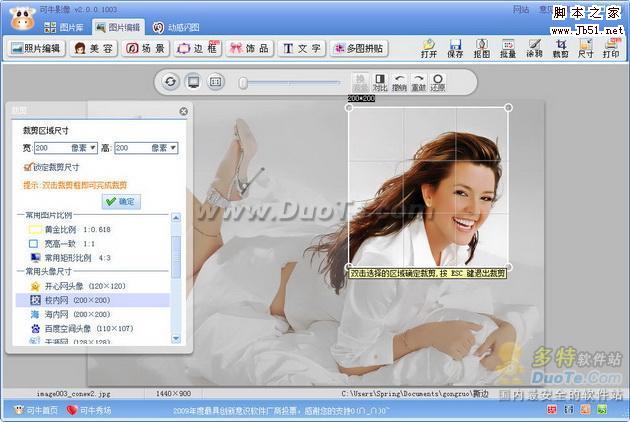
Task: Click the 重做 (Redo) arrow icon
Action: (418, 82)
